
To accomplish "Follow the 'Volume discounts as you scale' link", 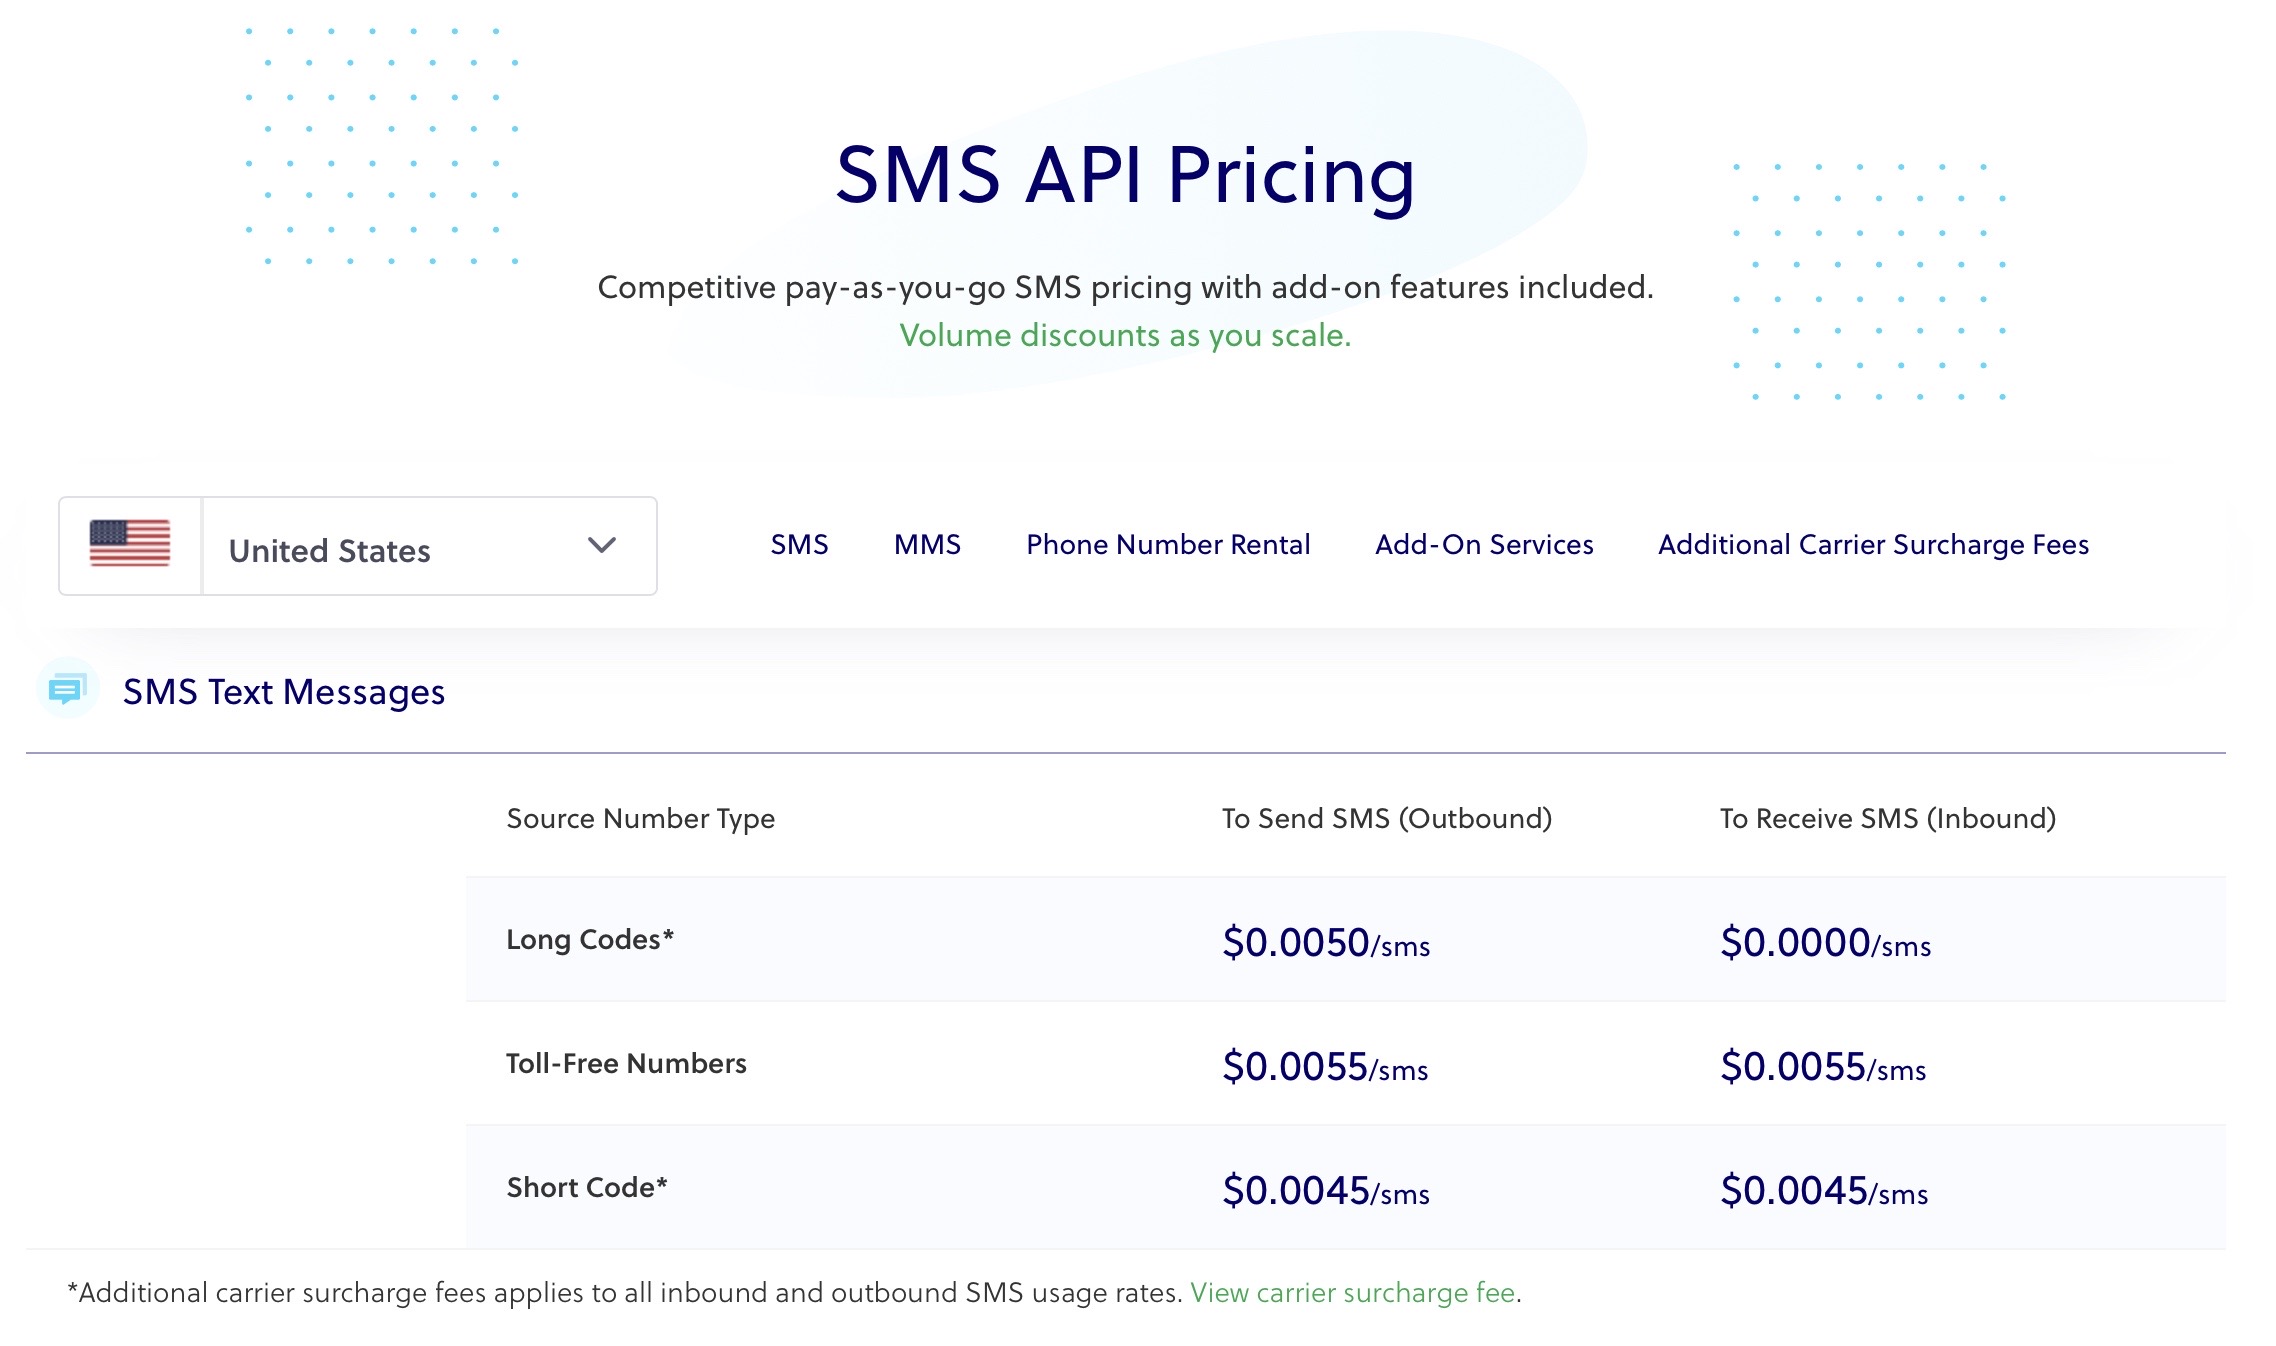I will coord(1125,335).
